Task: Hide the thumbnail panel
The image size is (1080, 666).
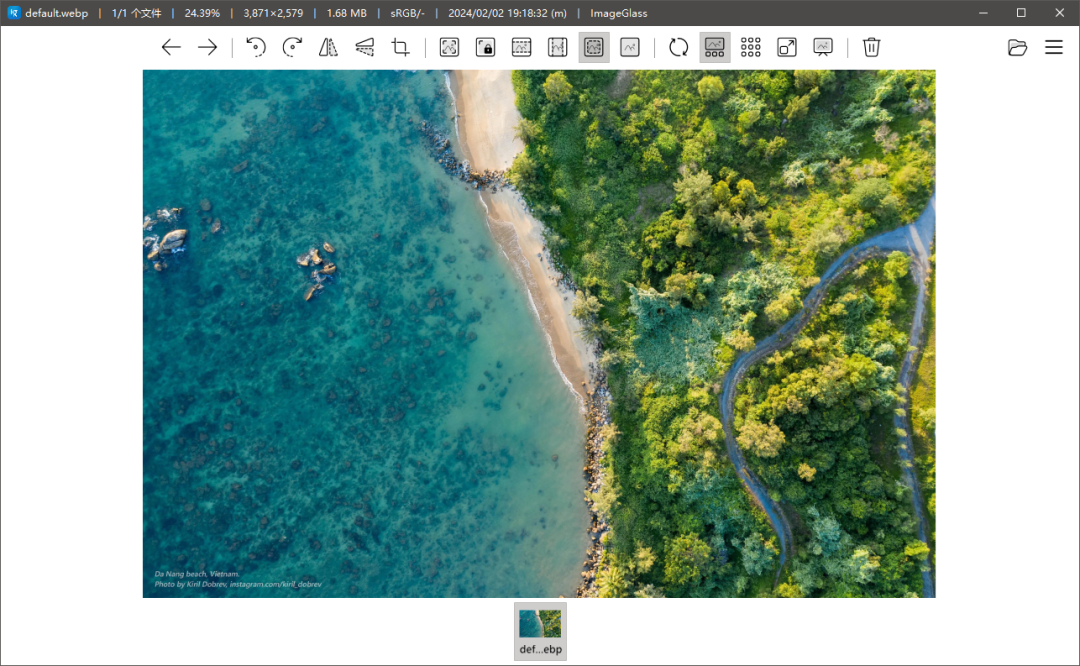Action: [x=714, y=47]
